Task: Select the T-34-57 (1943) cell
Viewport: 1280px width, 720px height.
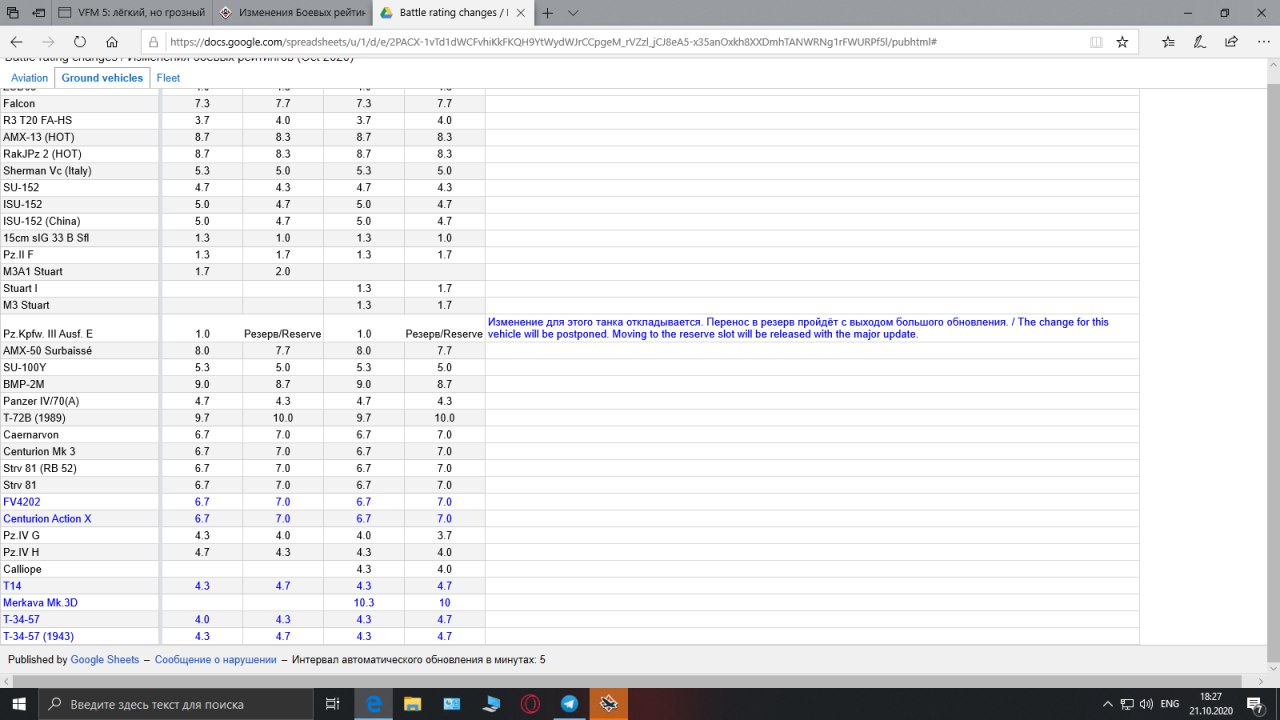Action: [79, 636]
